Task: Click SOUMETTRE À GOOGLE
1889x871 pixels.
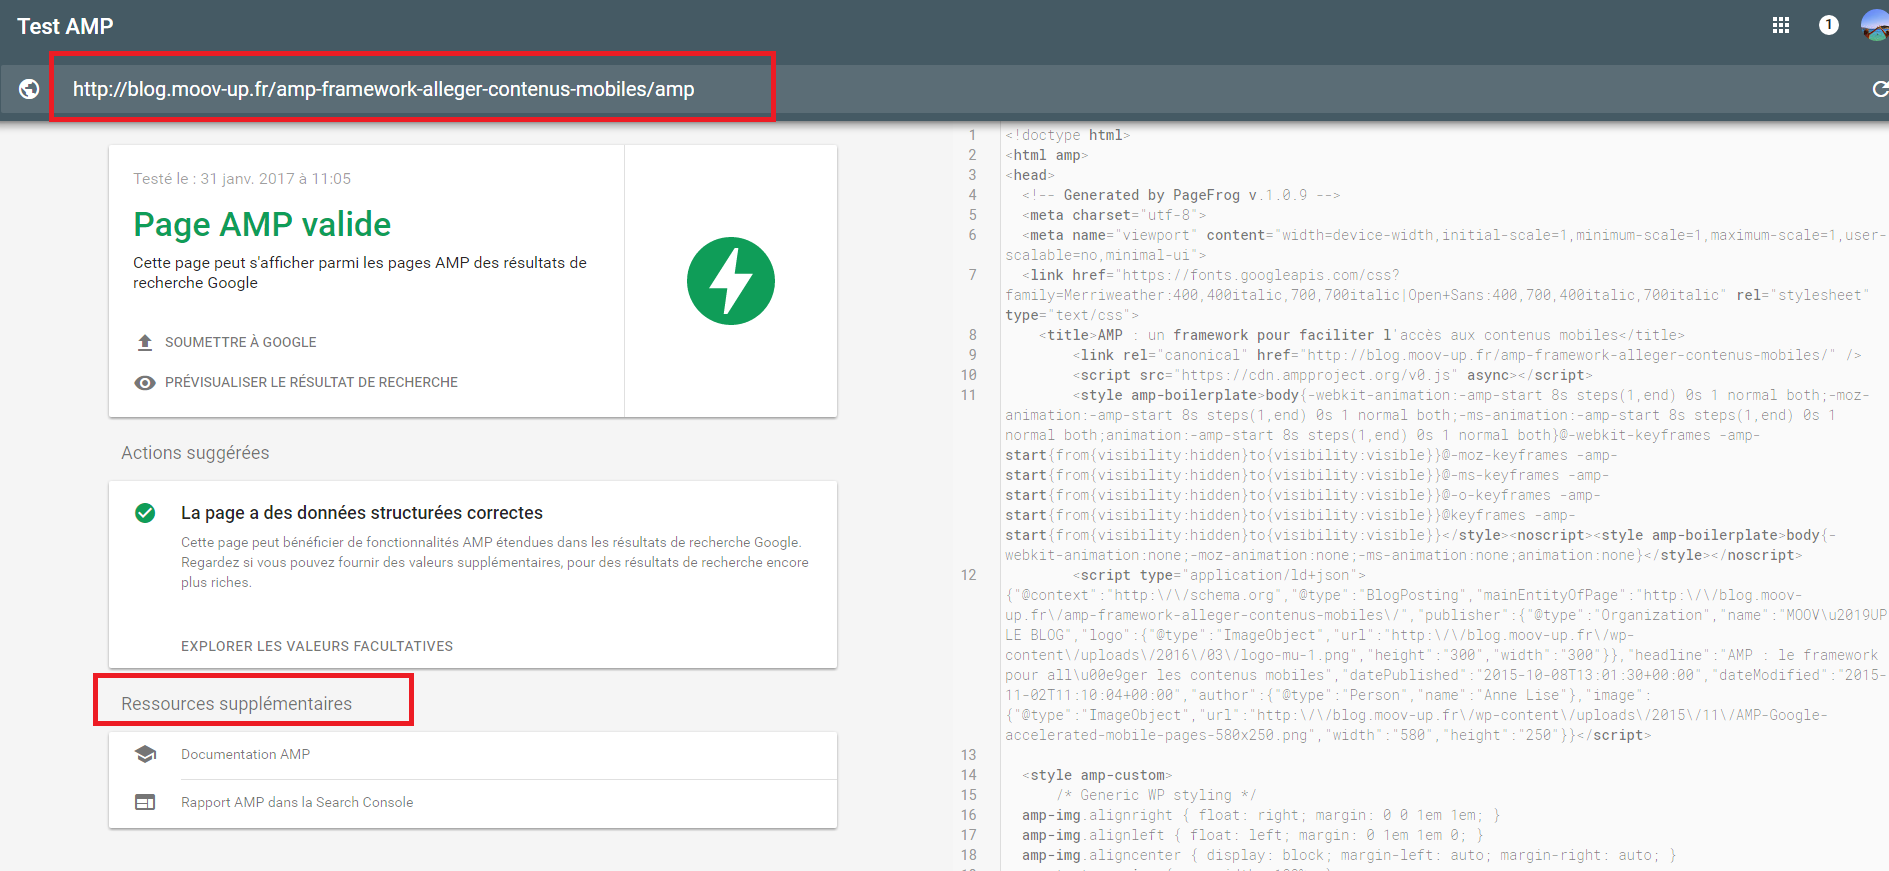Action: 240,342
